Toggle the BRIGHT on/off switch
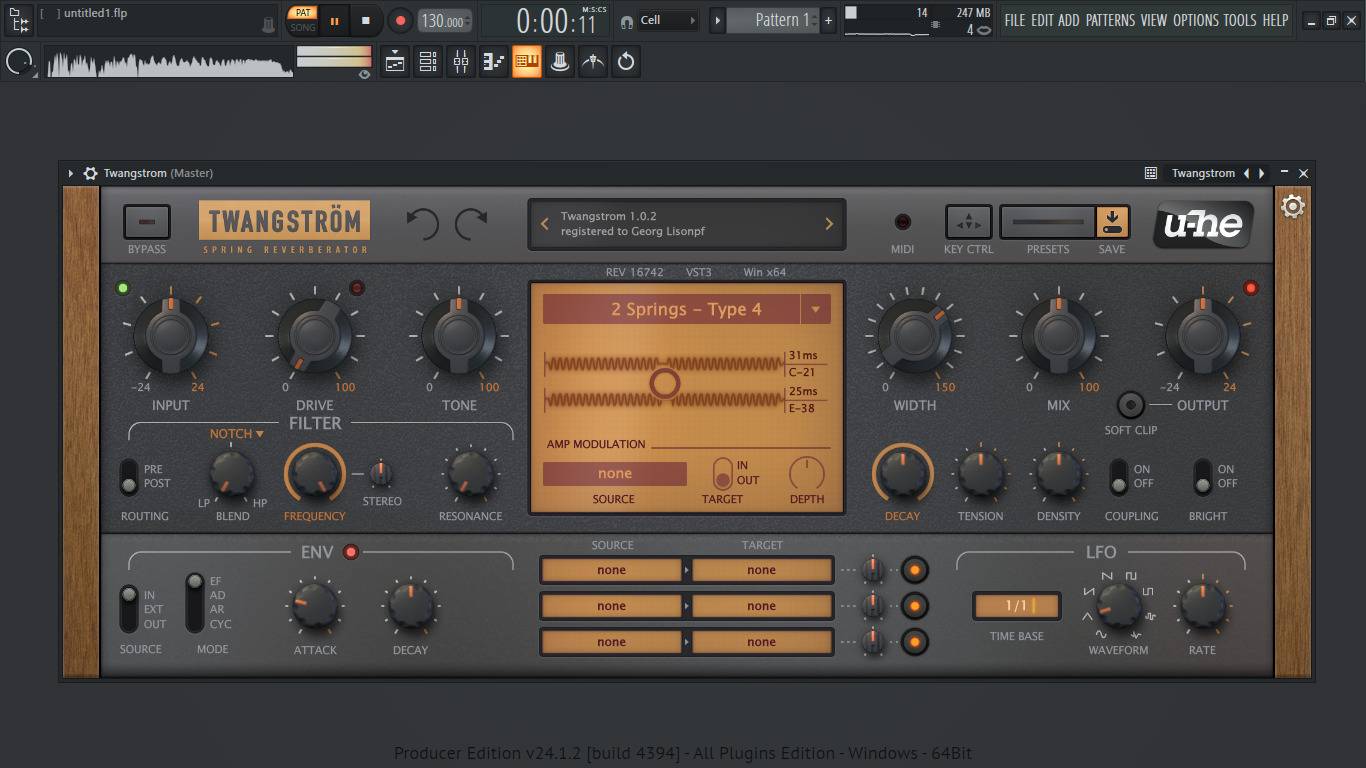This screenshot has height=768, width=1366. (x=1203, y=477)
